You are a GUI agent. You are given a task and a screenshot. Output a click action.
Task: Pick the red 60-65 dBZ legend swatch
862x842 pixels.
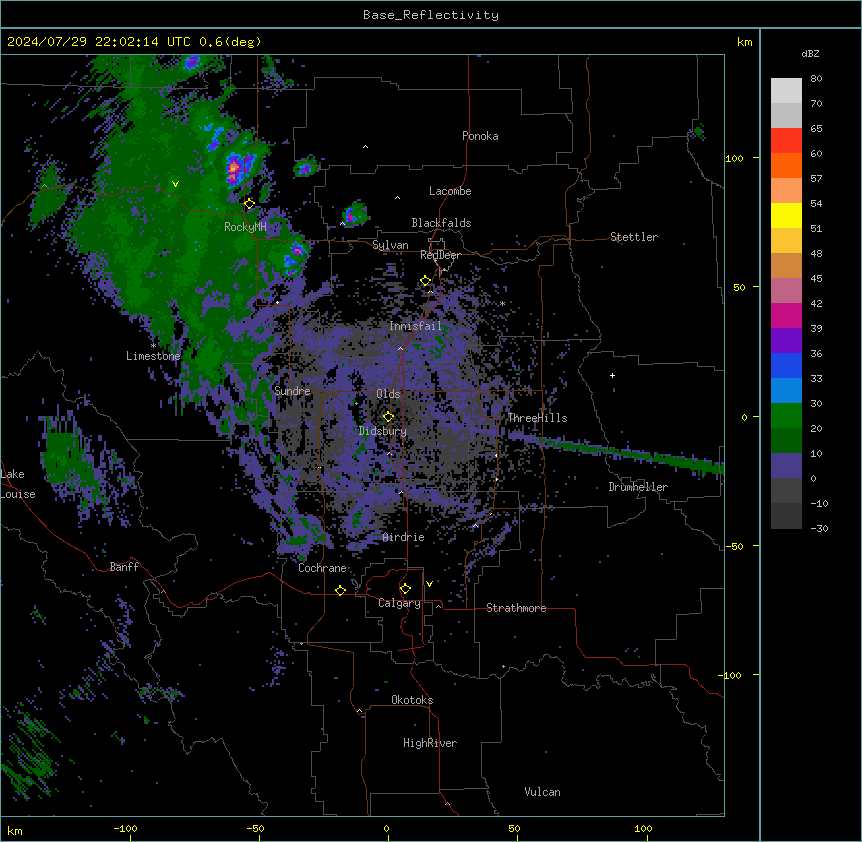(x=786, y=141)
